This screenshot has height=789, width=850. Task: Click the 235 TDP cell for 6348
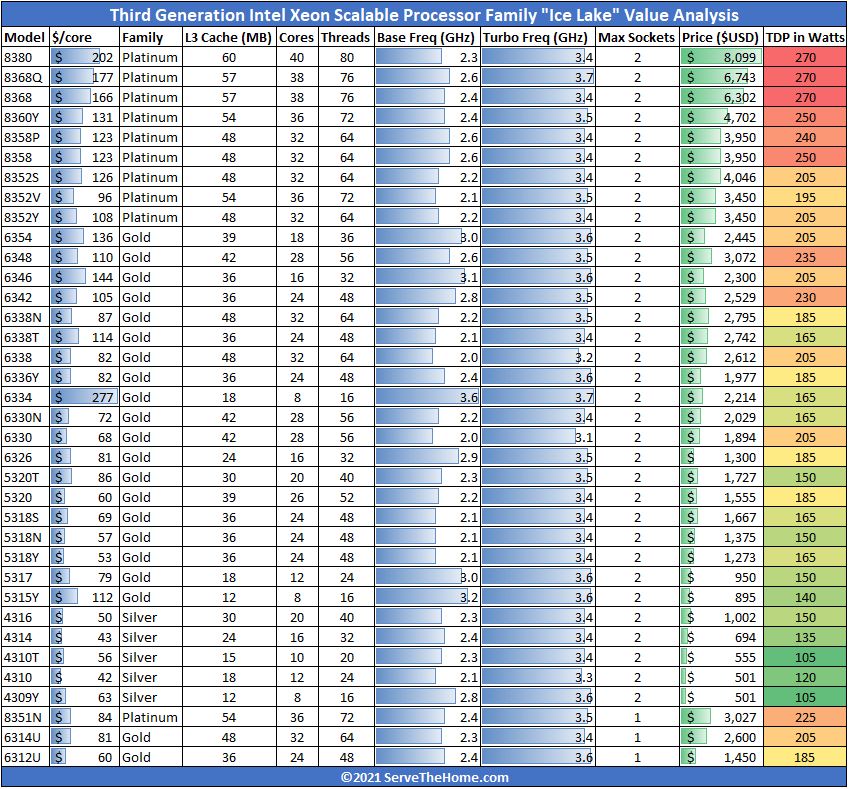pyautogui.click(x=805, y=258)
